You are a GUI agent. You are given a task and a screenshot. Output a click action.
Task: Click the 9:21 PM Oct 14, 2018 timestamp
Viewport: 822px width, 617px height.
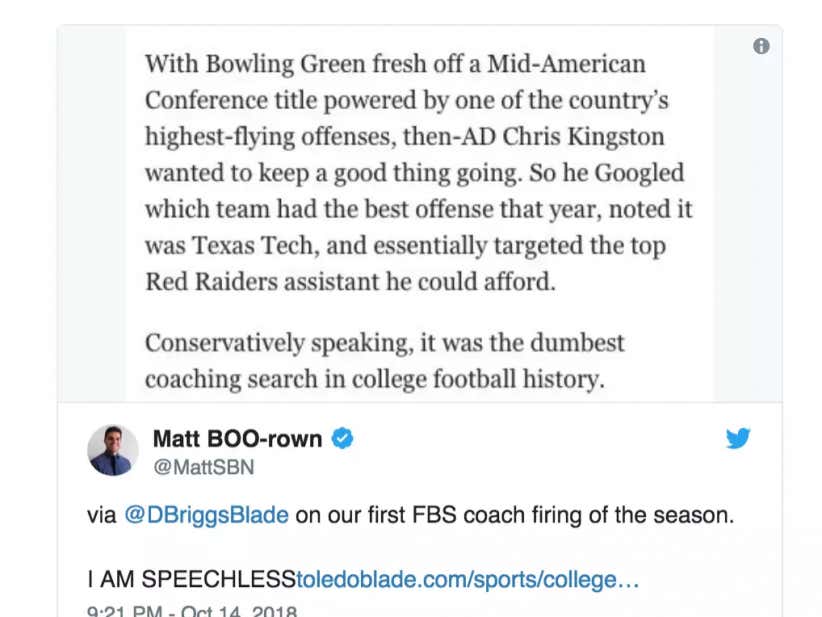click(x=192, y=610)
